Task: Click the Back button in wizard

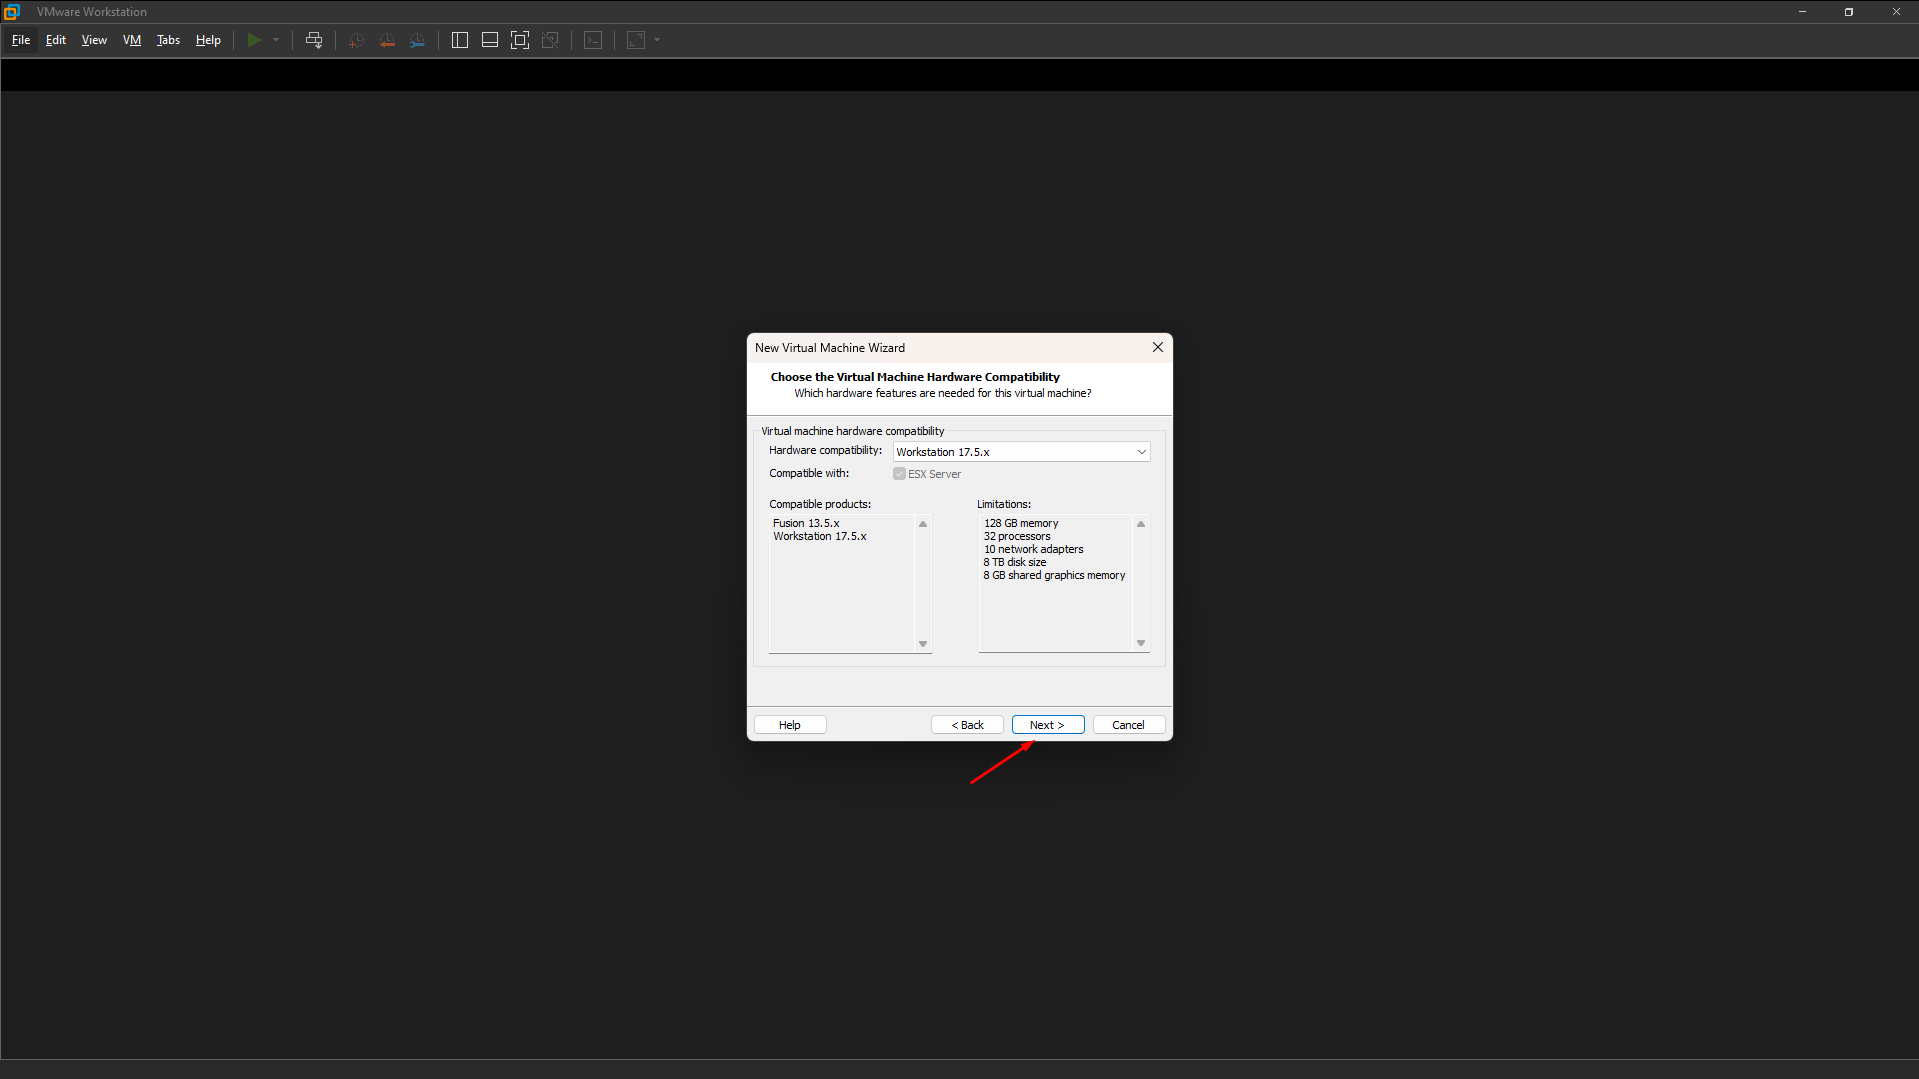Action: [967, 725]
